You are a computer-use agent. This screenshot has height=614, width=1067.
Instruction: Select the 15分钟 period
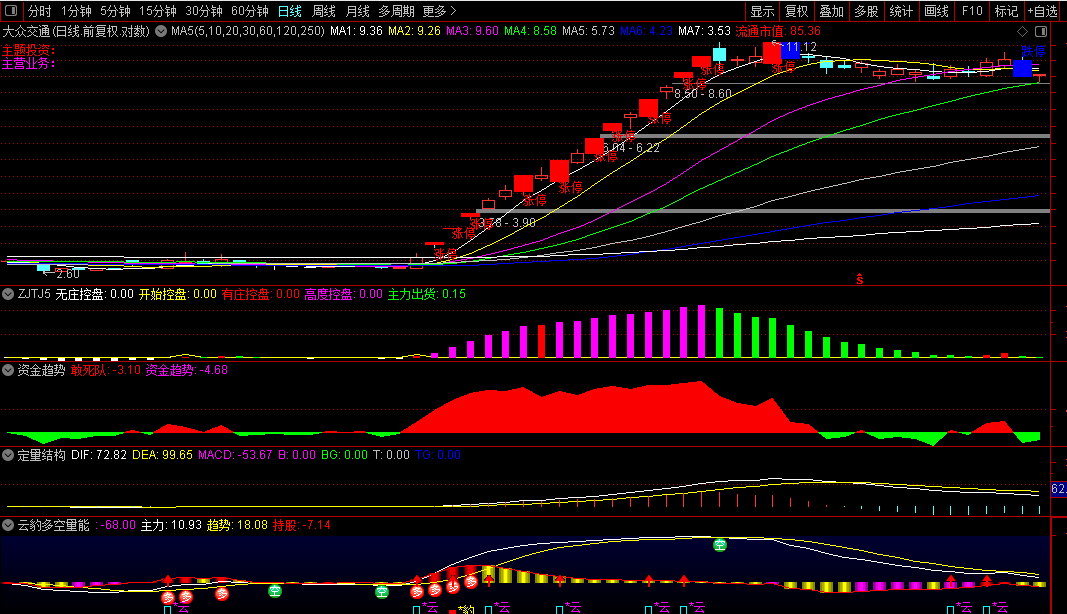click(x=158, y=11)
